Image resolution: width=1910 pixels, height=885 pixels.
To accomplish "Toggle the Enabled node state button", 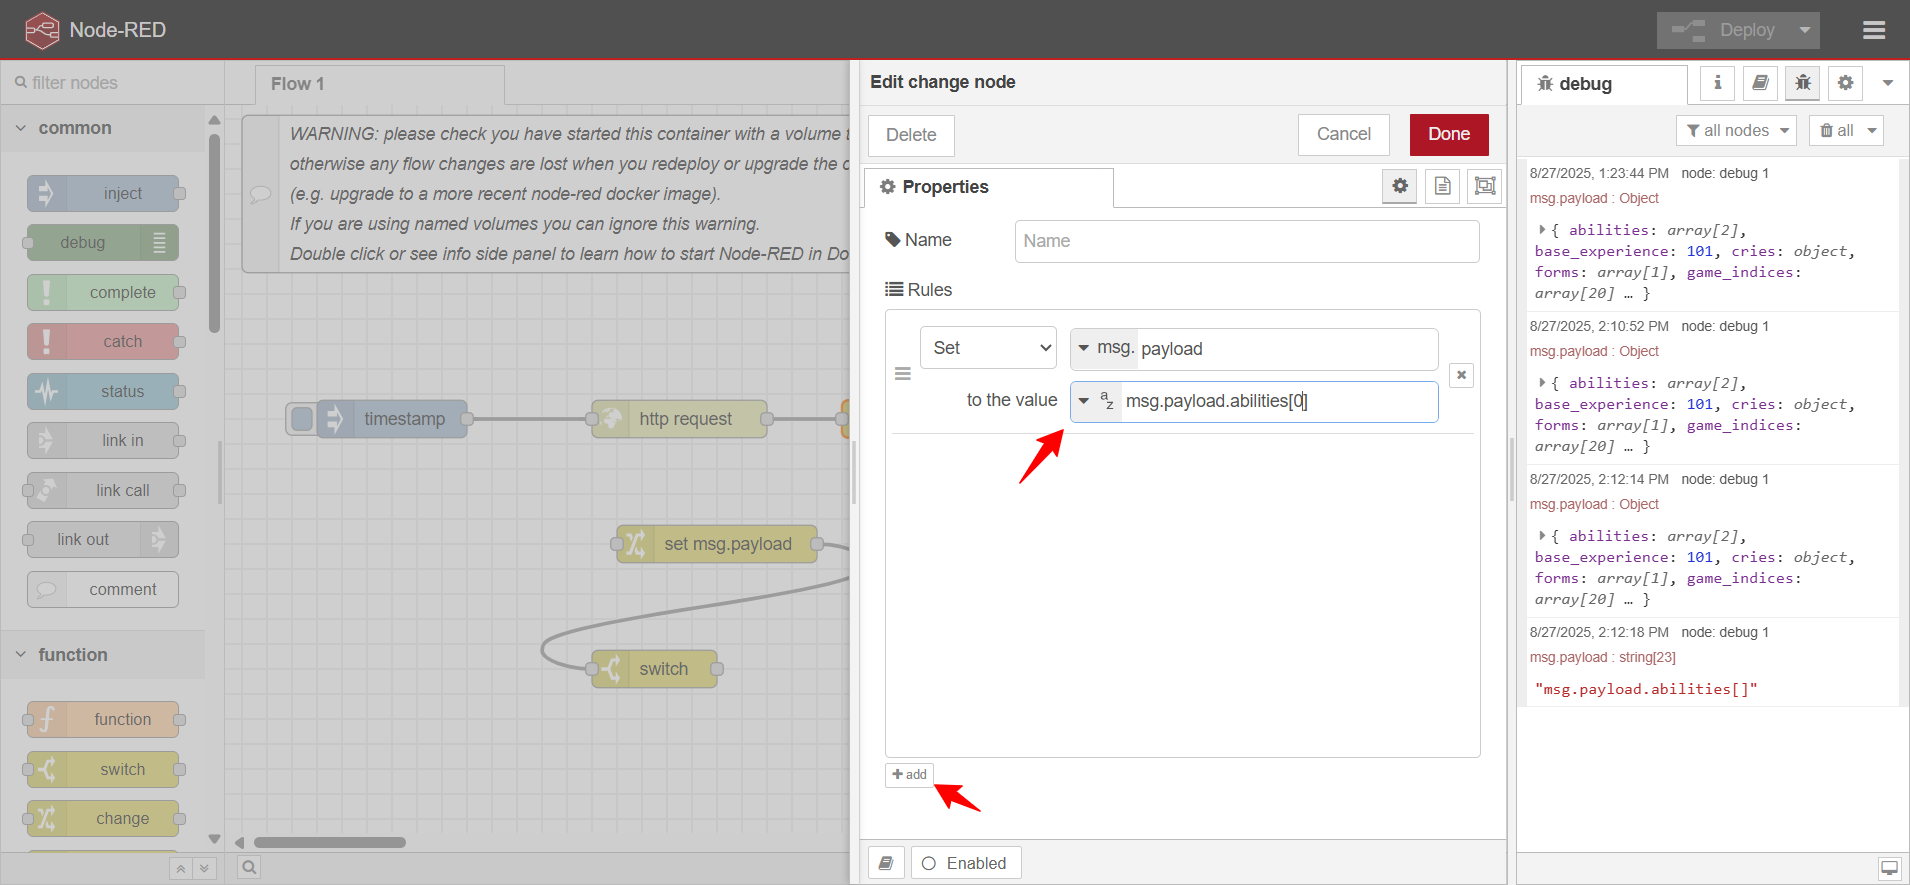I will [x=966, y=863].
